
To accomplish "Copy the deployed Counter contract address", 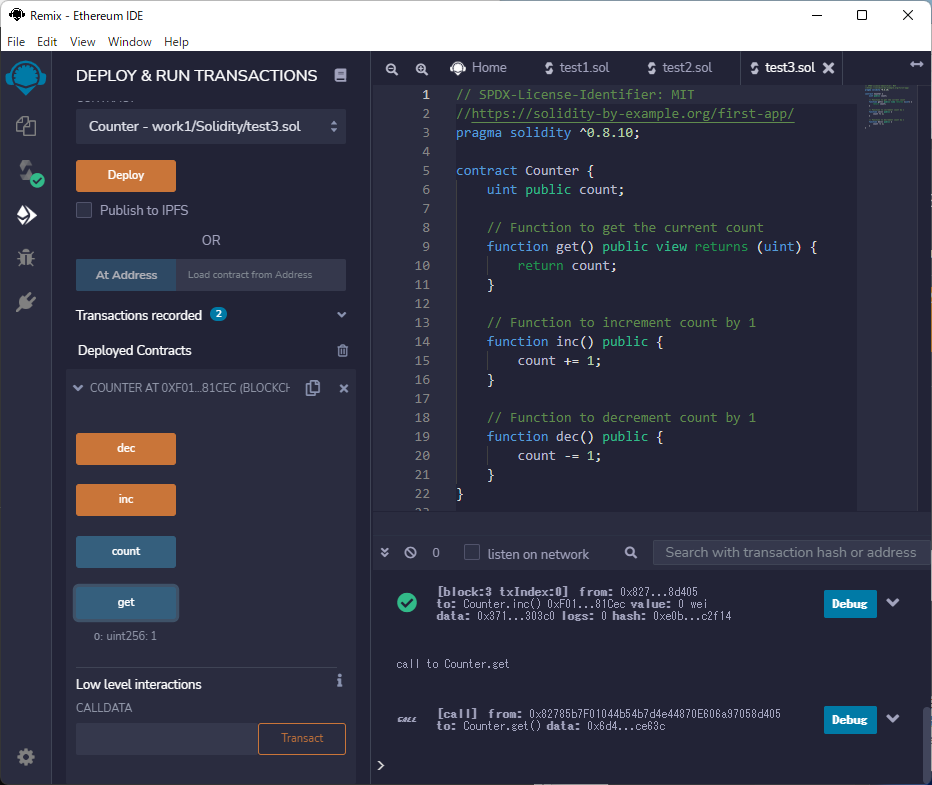I will coord(313,388).
